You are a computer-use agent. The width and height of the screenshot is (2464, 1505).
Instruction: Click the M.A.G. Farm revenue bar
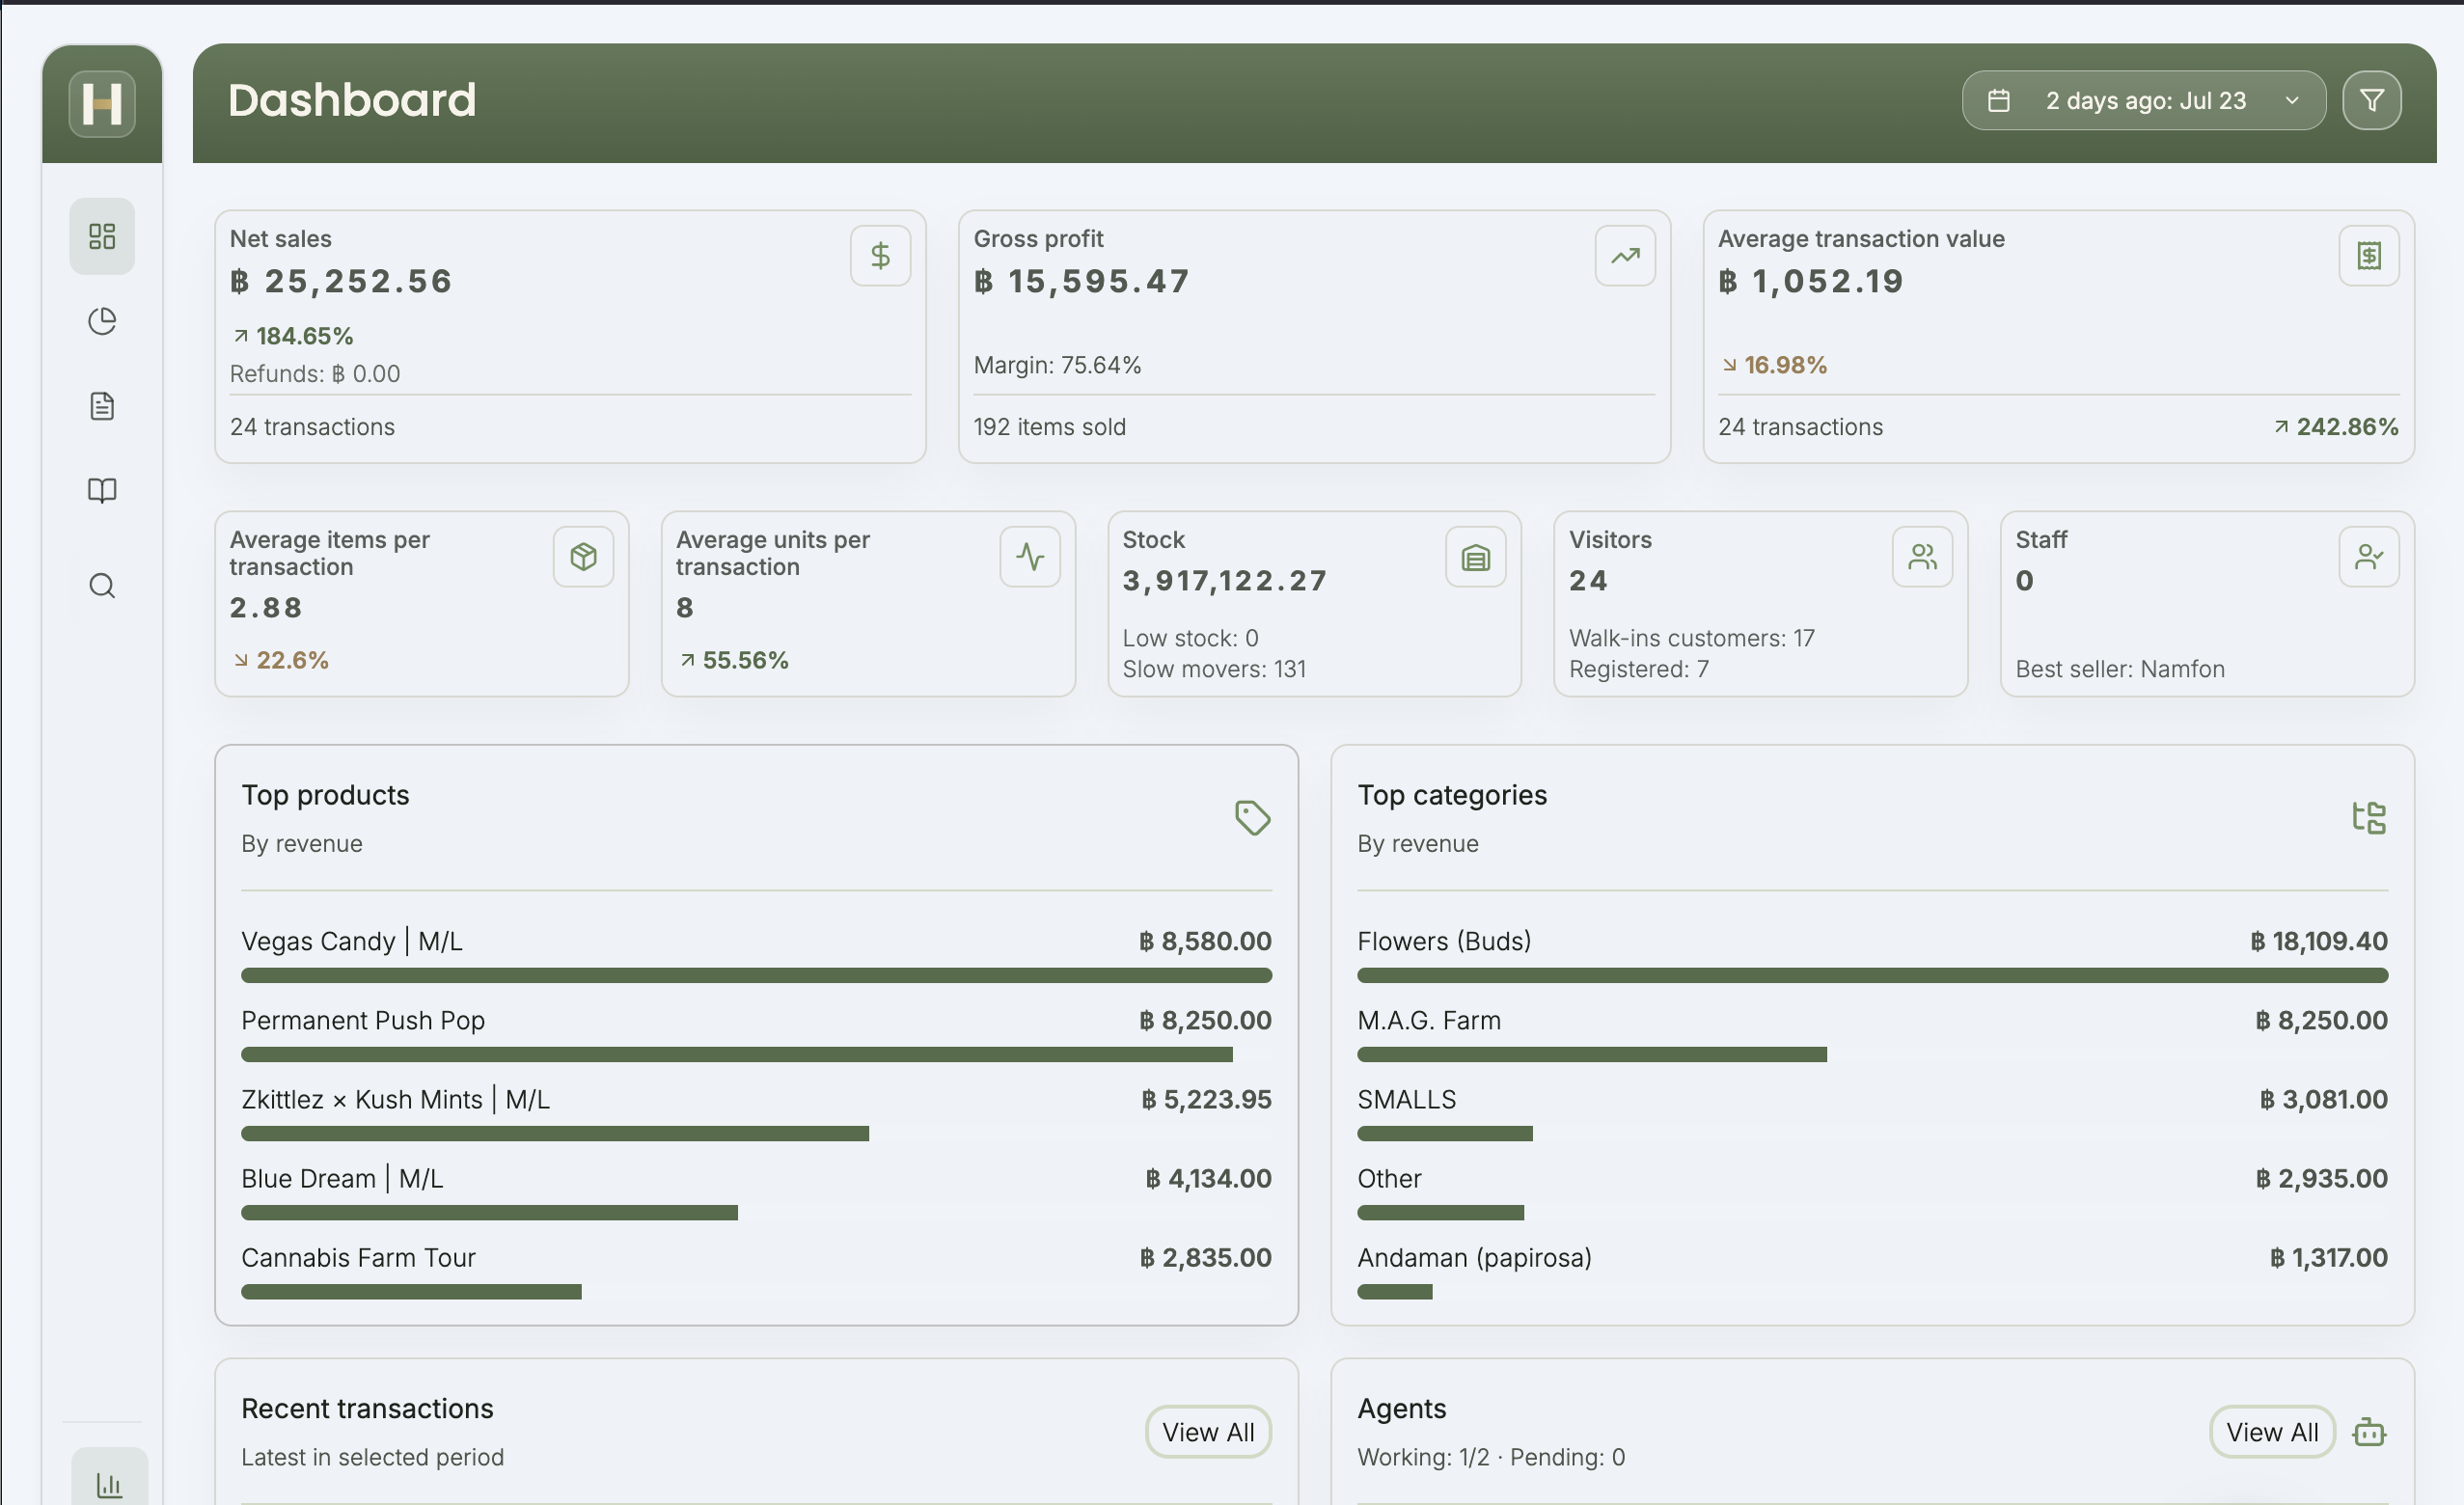tap(1591, 1054)
